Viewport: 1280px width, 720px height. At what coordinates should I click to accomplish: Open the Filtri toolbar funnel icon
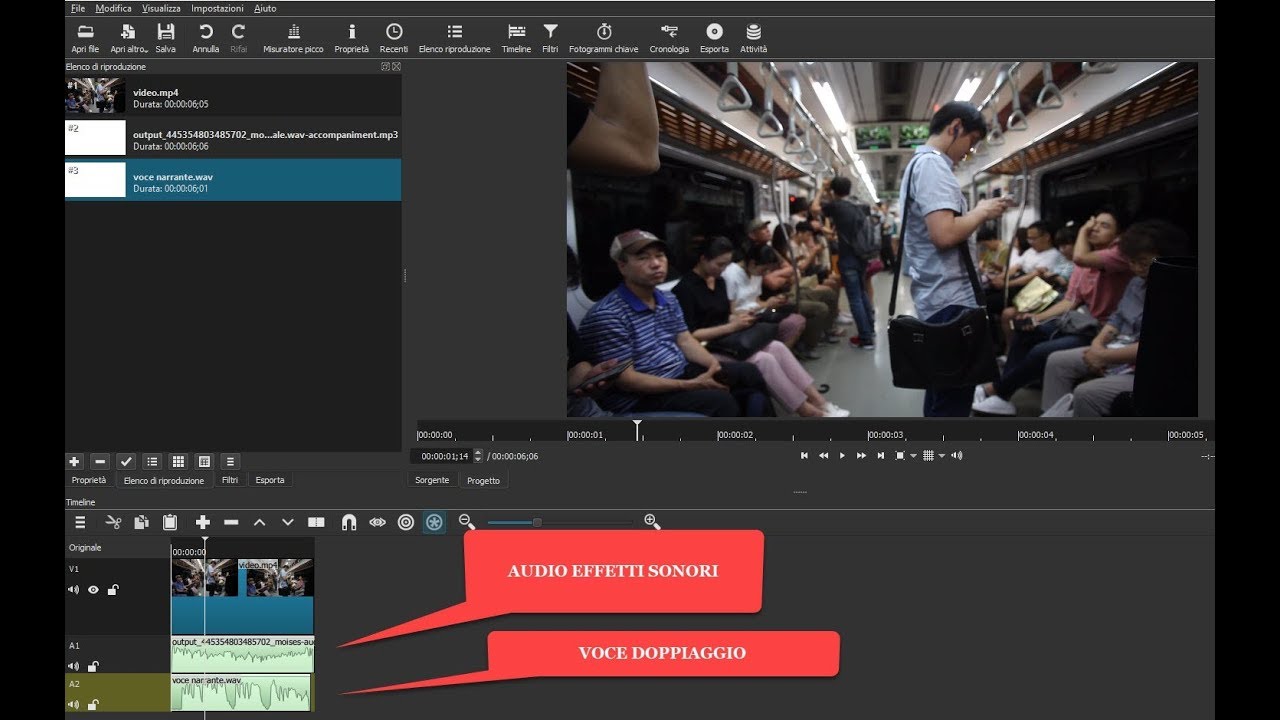[x=550, y=38]
